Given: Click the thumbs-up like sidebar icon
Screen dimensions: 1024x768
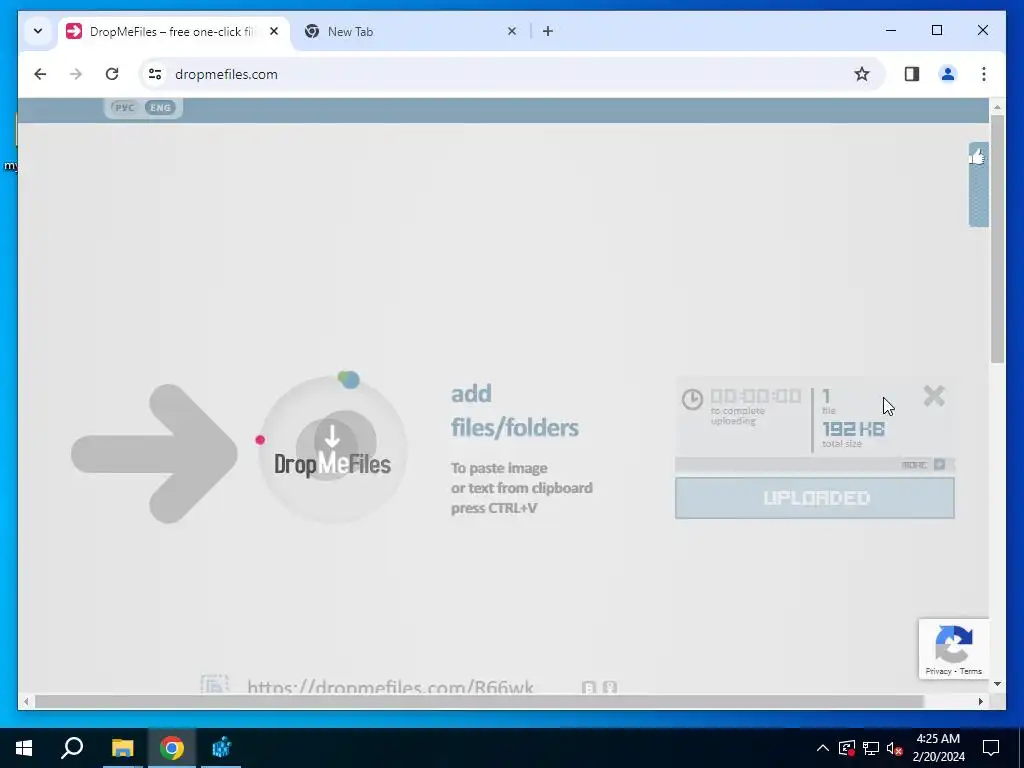Looking at the screenshot, I should pyautogui.click(x=977, y=156).
